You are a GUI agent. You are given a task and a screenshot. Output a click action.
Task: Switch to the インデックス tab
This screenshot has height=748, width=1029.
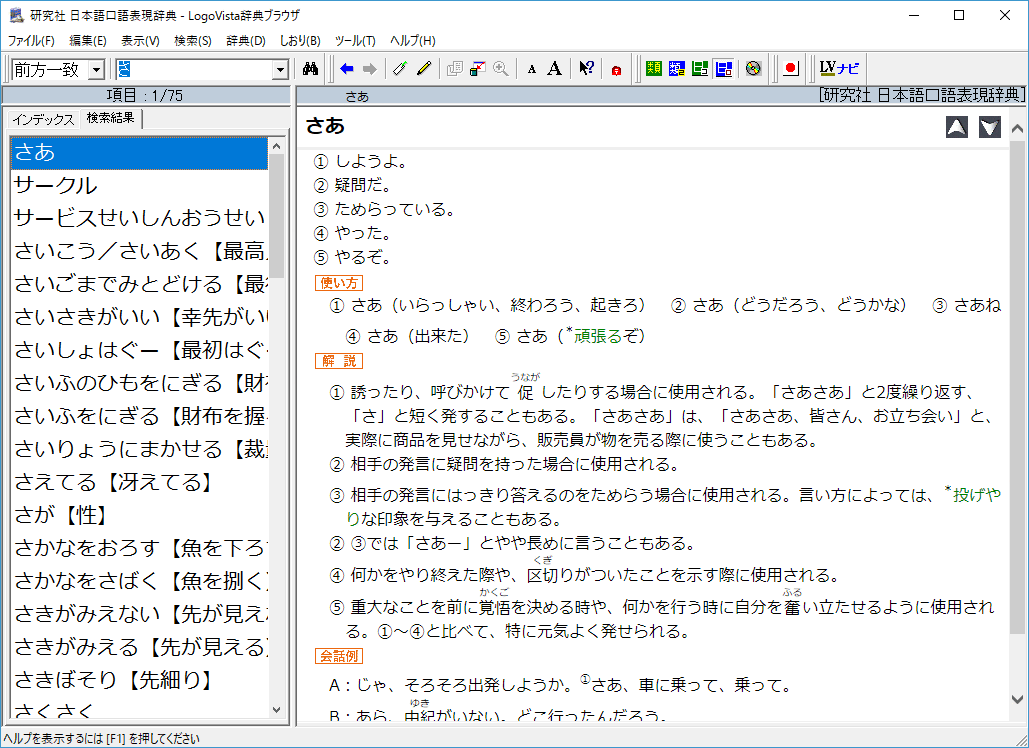coord(43,119)
